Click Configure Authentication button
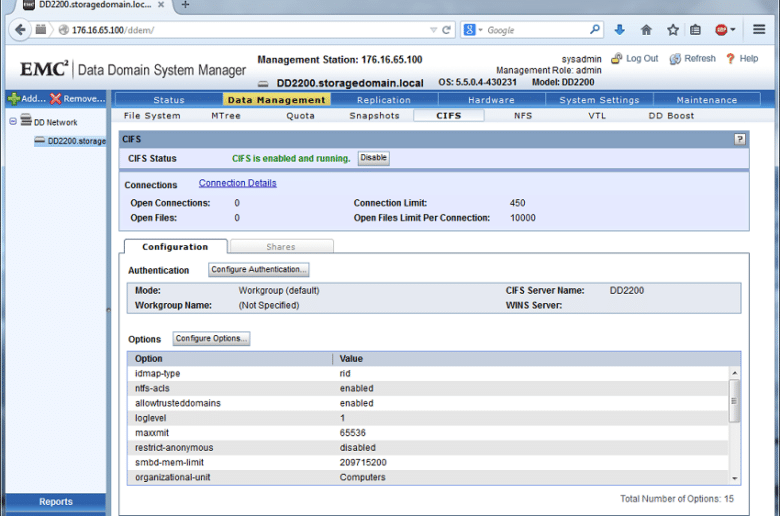Image resolution: width=780 pixels, height=516 pixels. tap(259, 270)
